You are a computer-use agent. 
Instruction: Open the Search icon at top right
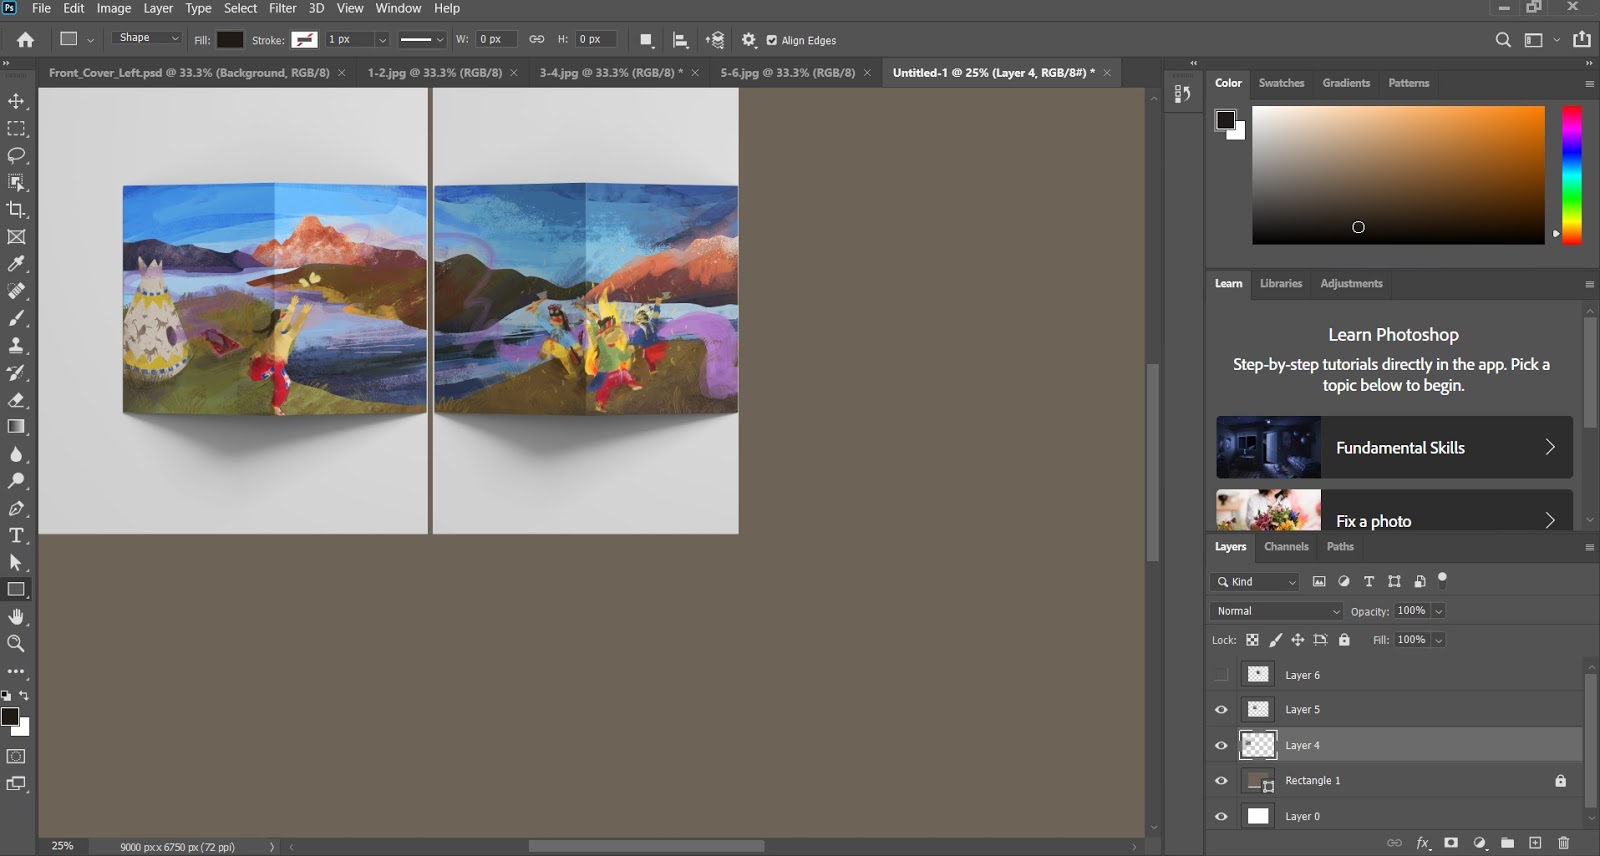(1503, 40)
